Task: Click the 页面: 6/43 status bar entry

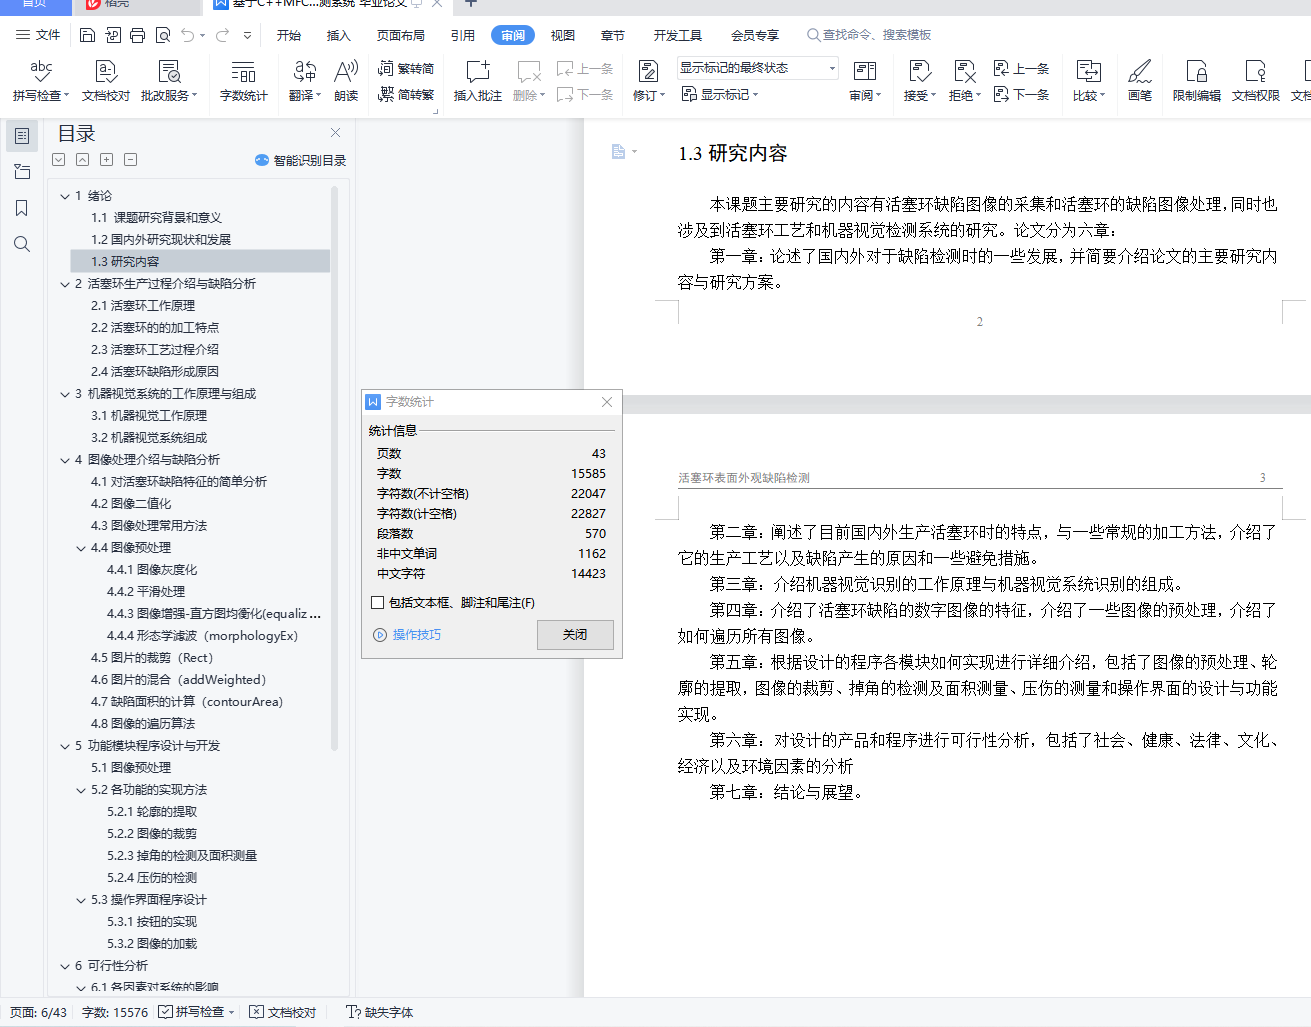Action: [x=39, y=1012]
